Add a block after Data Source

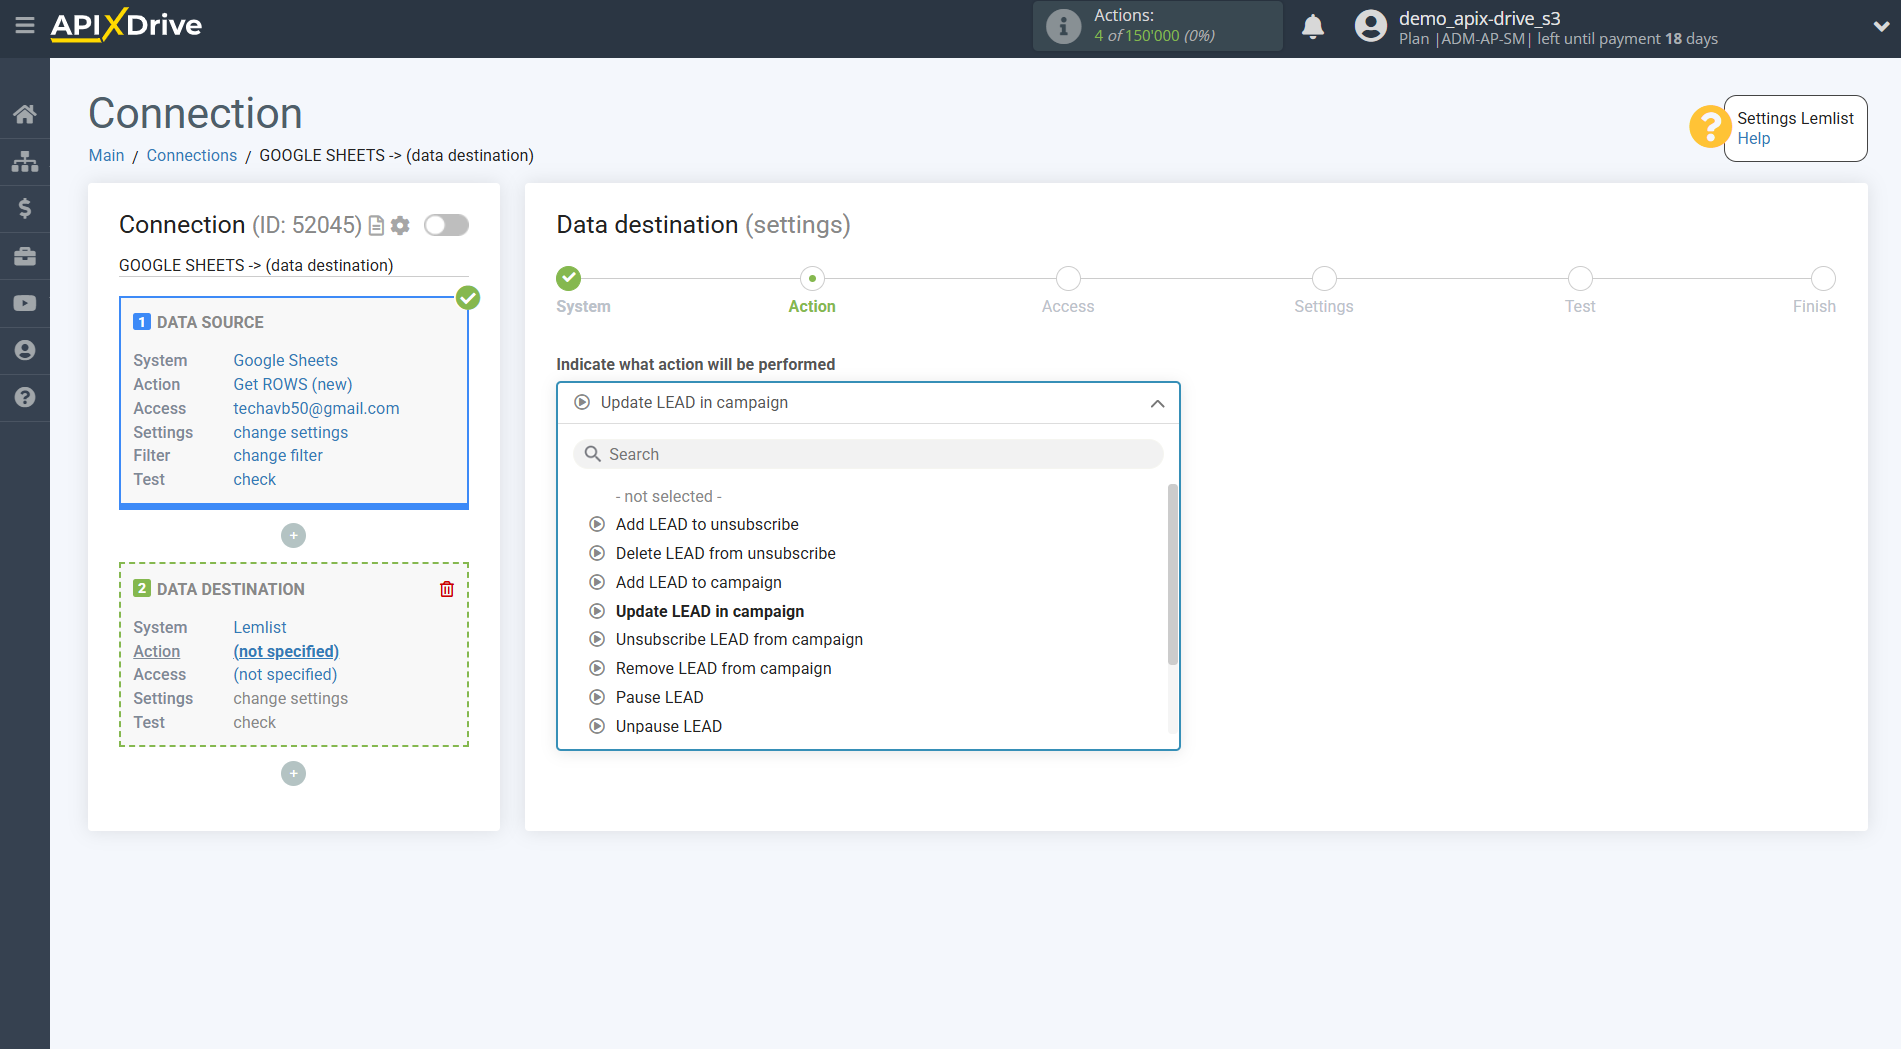pos(293,536)
